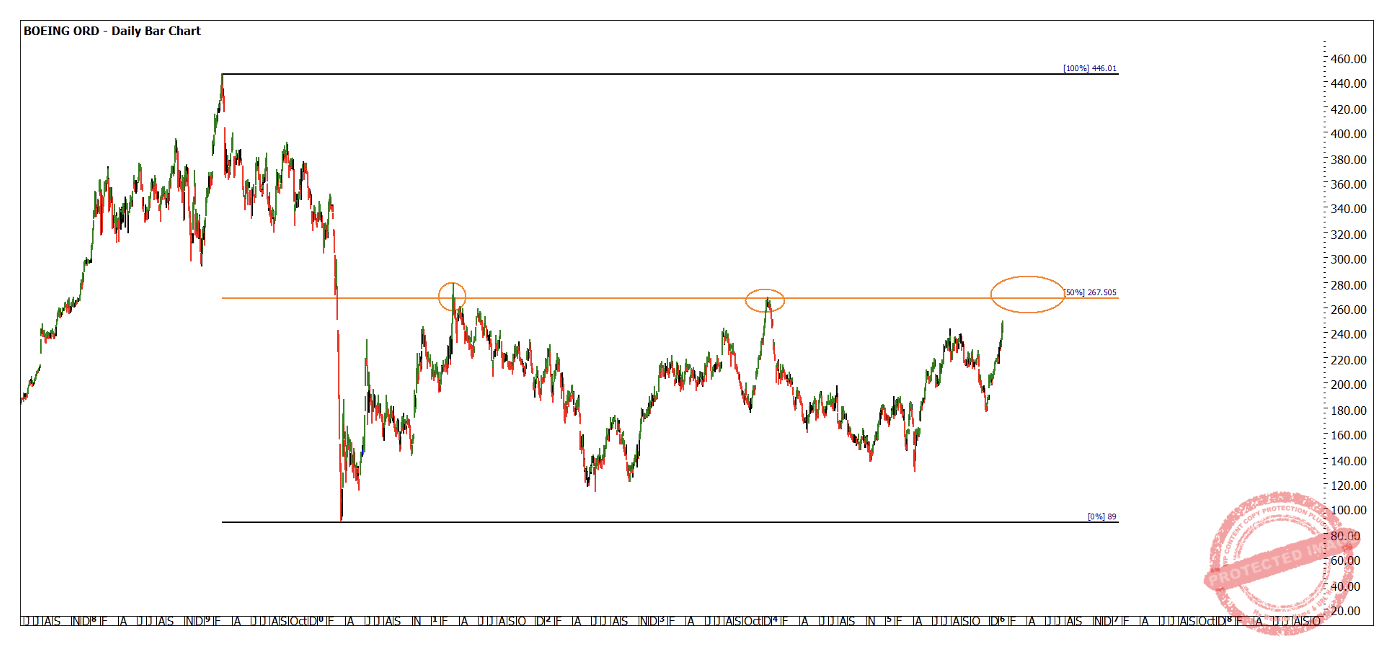Click the BOEING ORD chart title
Screen dimensions: 1394x650
click(112, 31)
